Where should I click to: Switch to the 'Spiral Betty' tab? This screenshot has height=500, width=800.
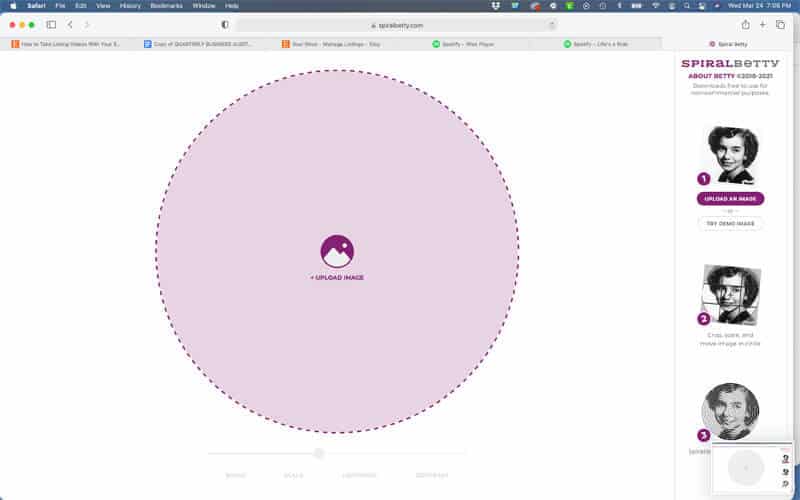[x=728, y=44]
